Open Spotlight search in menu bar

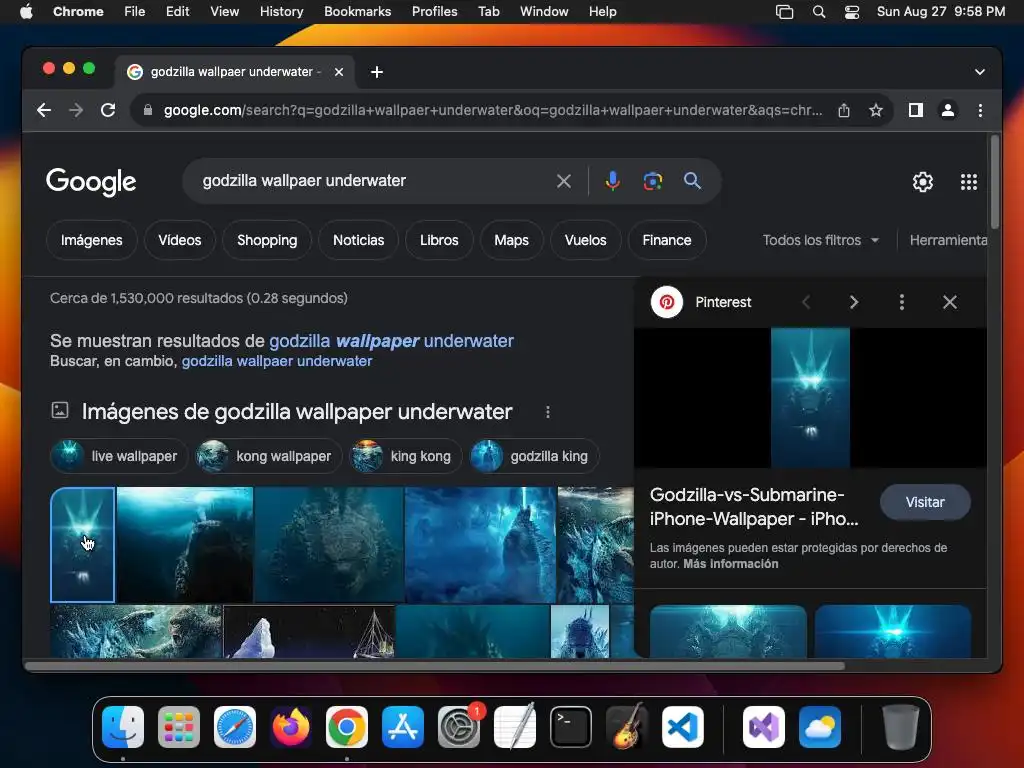819,12
